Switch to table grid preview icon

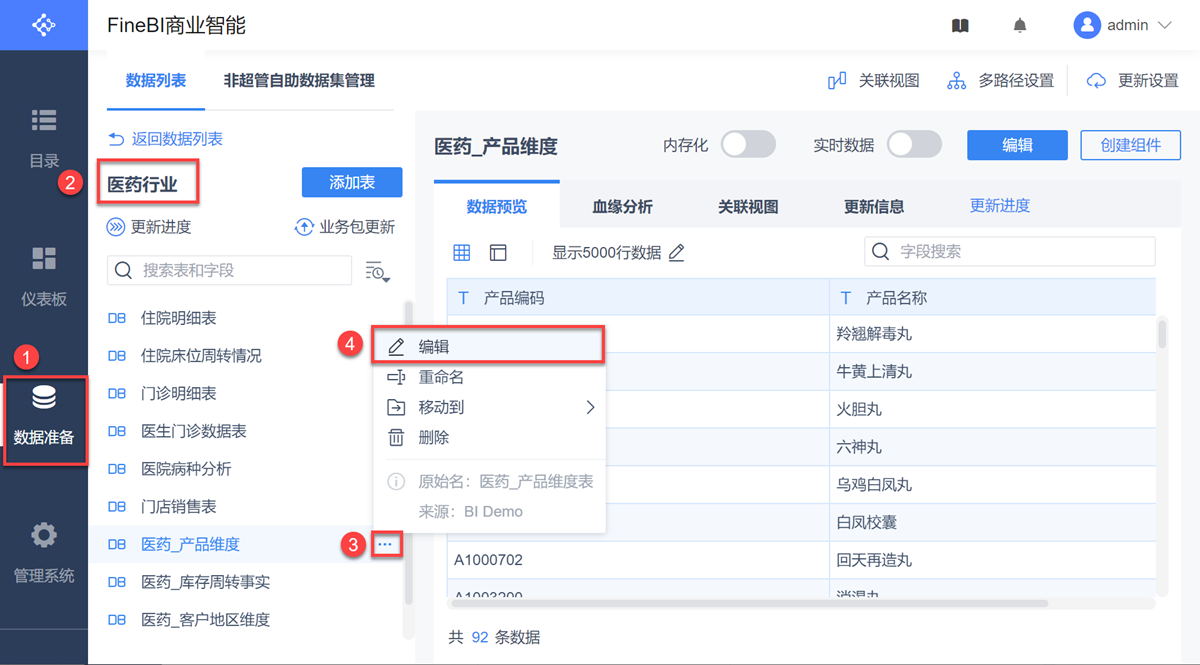pos(462,253)
